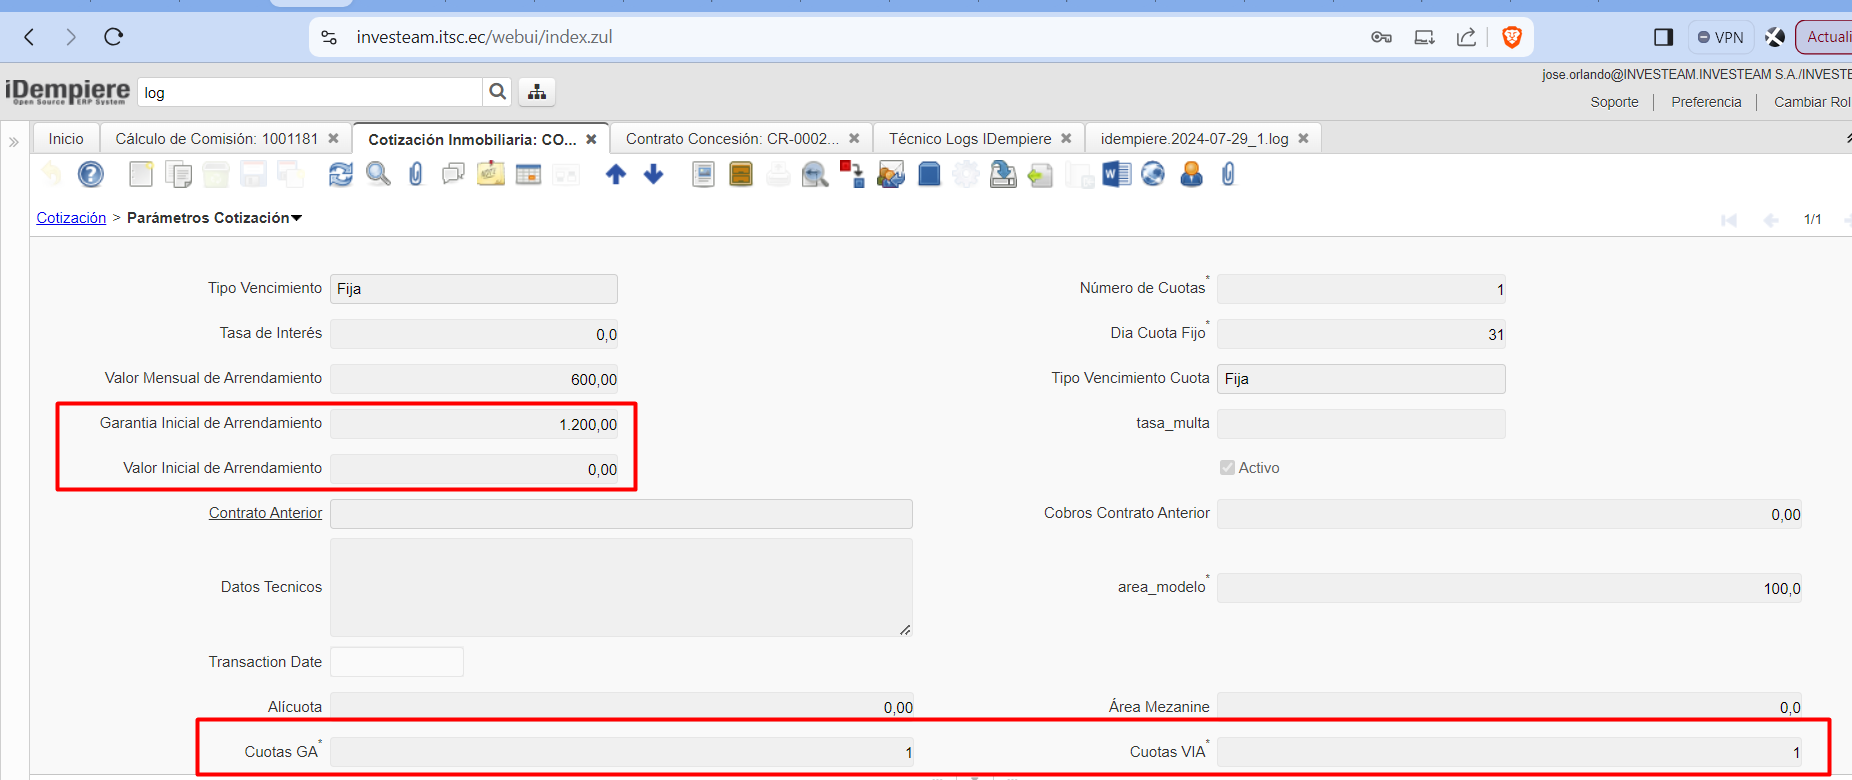Click the Chat speech-bubble icon

[453, 175]
